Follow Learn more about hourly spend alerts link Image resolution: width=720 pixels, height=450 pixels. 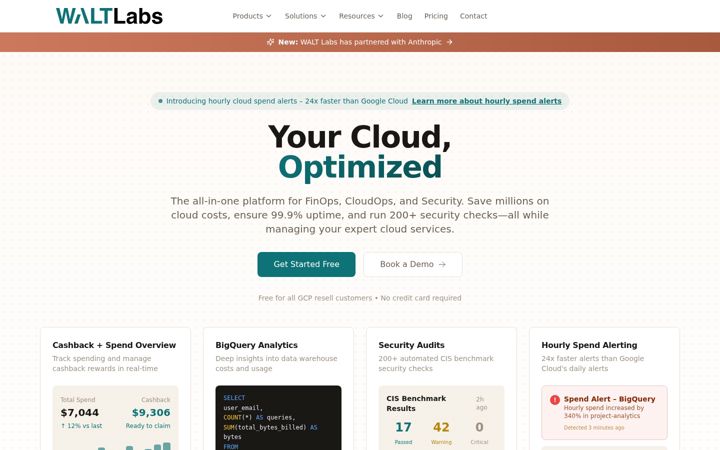pos(486,101)
